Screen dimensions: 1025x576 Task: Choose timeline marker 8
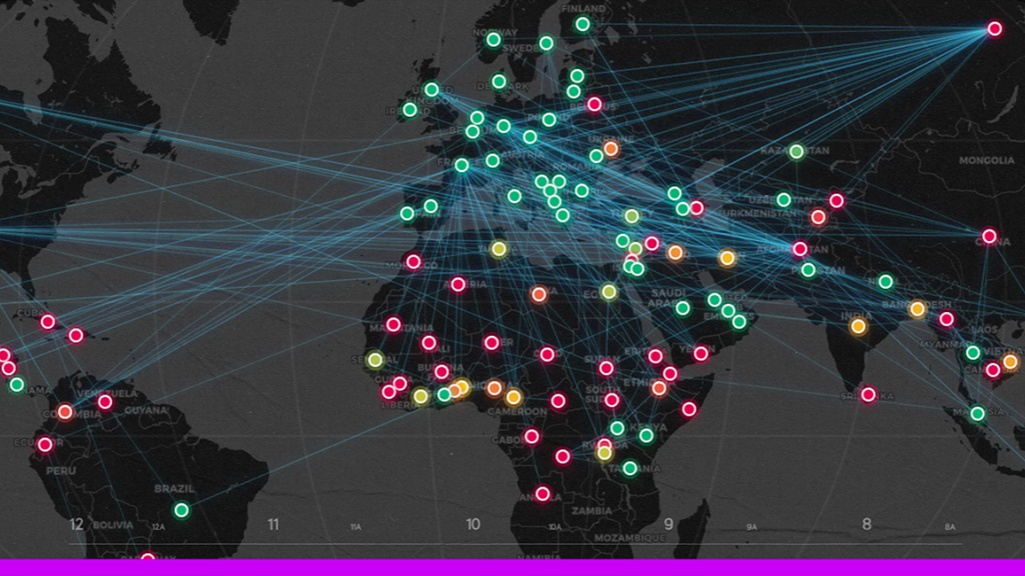click(866, 524)
